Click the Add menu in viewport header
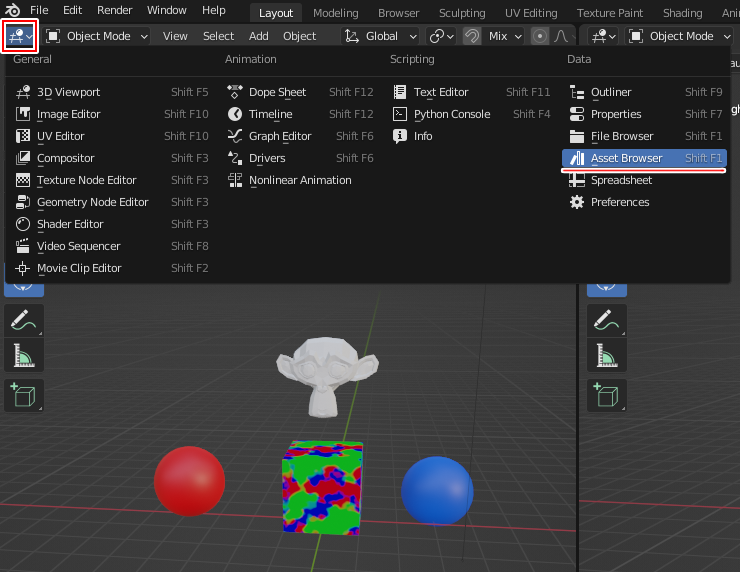The height and width of the screenshot is (572, 740). (x=258, y=36)
